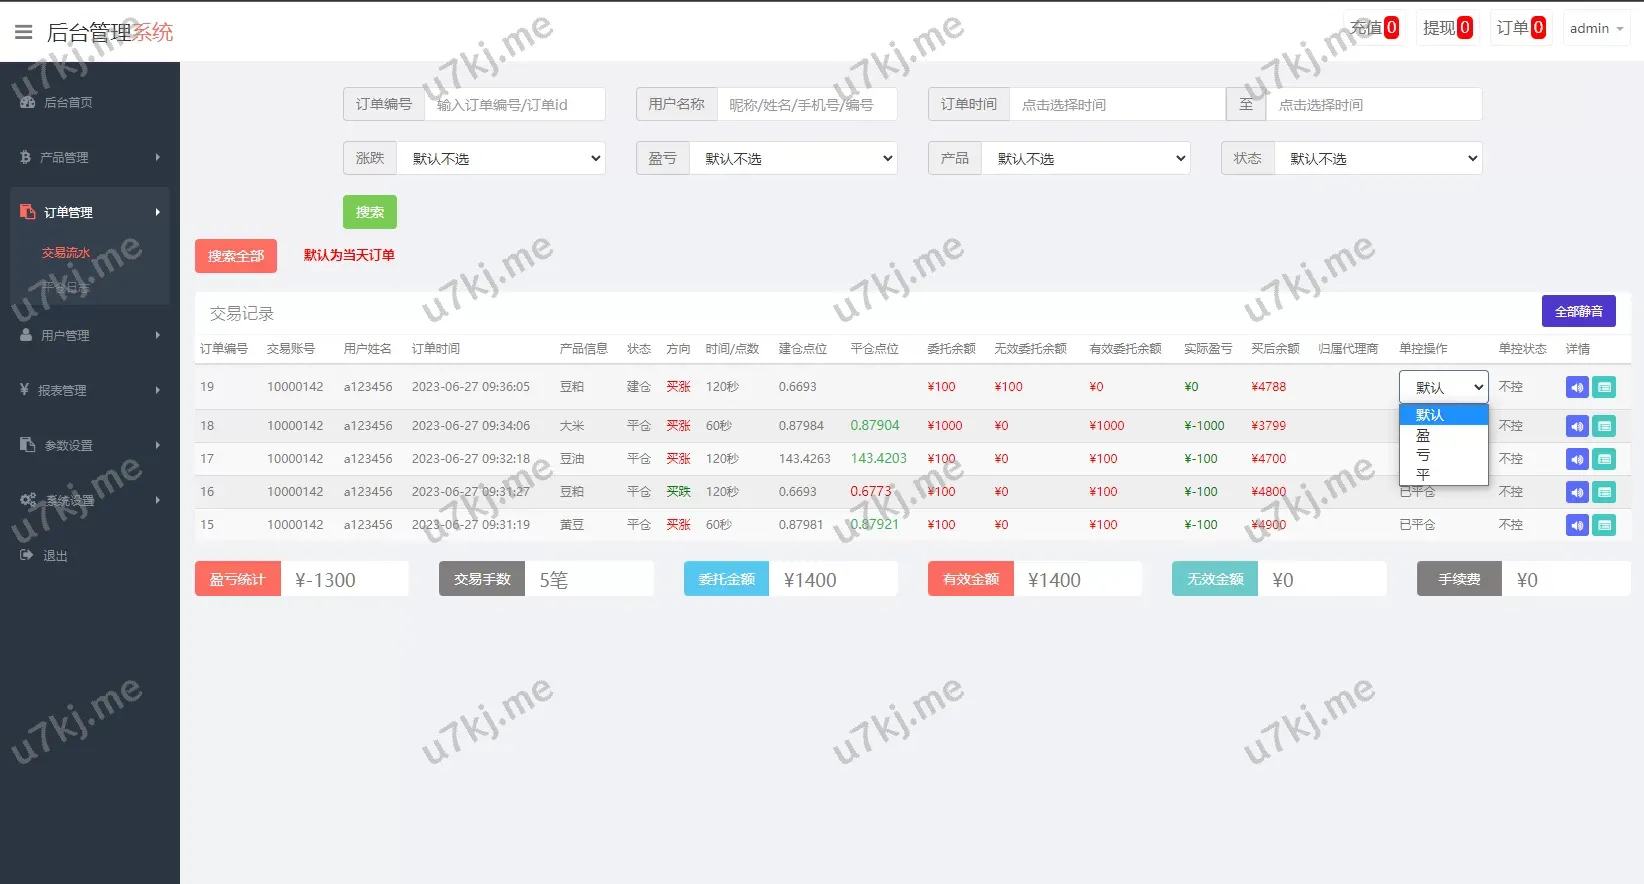Open the admin user dropdown

tap(1596, 29)
